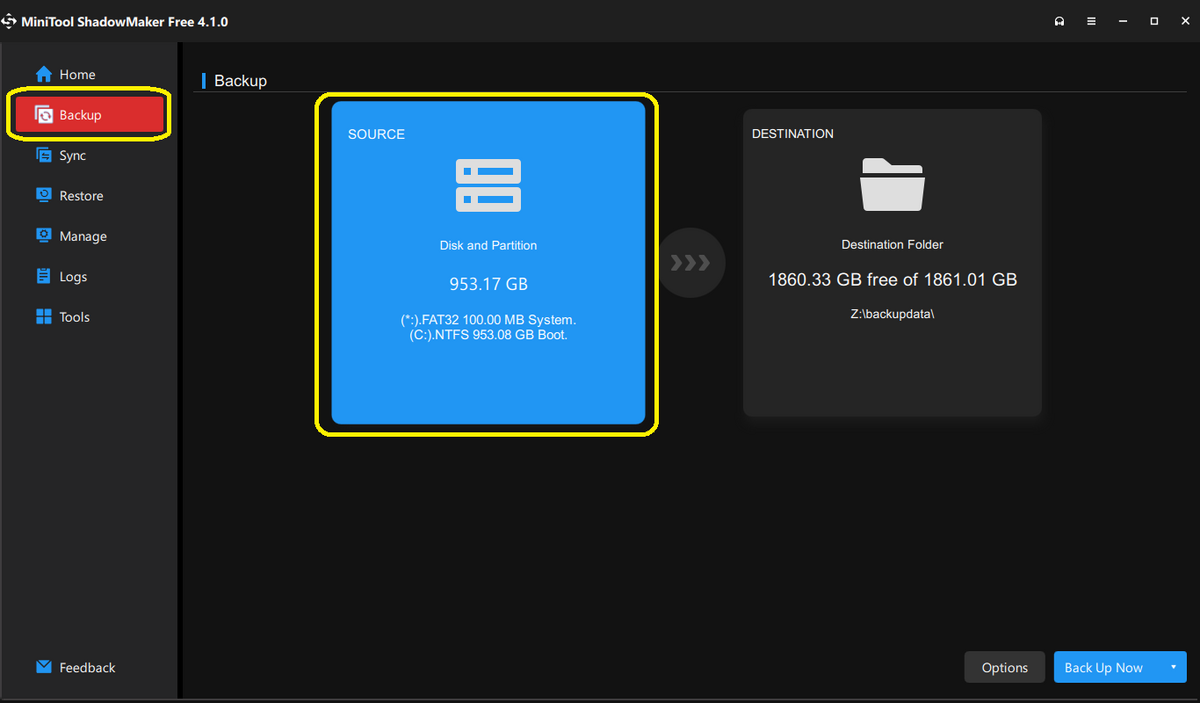Expand the Back Up Now dropdown arrow
Image resolution: width=1200 pixels, height=703 pixels.
click(x=1172, y=667)
